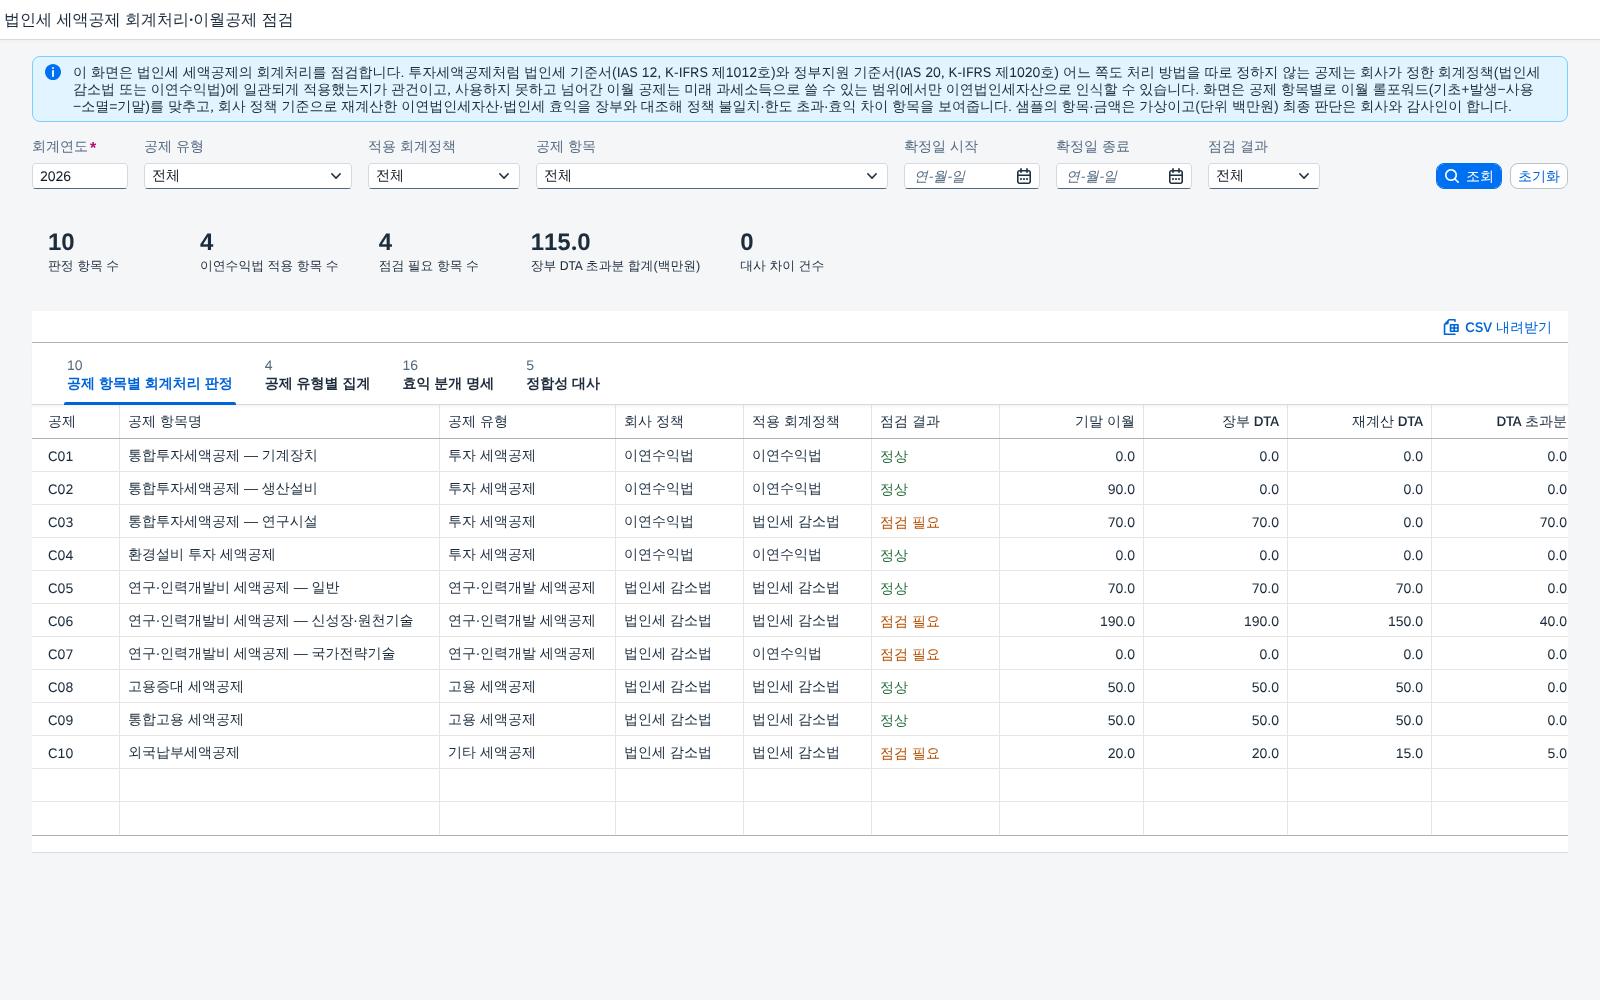Open the 확정일 시작 calendar picker icon
Viewport: 1600px width, 1000px height.
tap(1024, 176)
